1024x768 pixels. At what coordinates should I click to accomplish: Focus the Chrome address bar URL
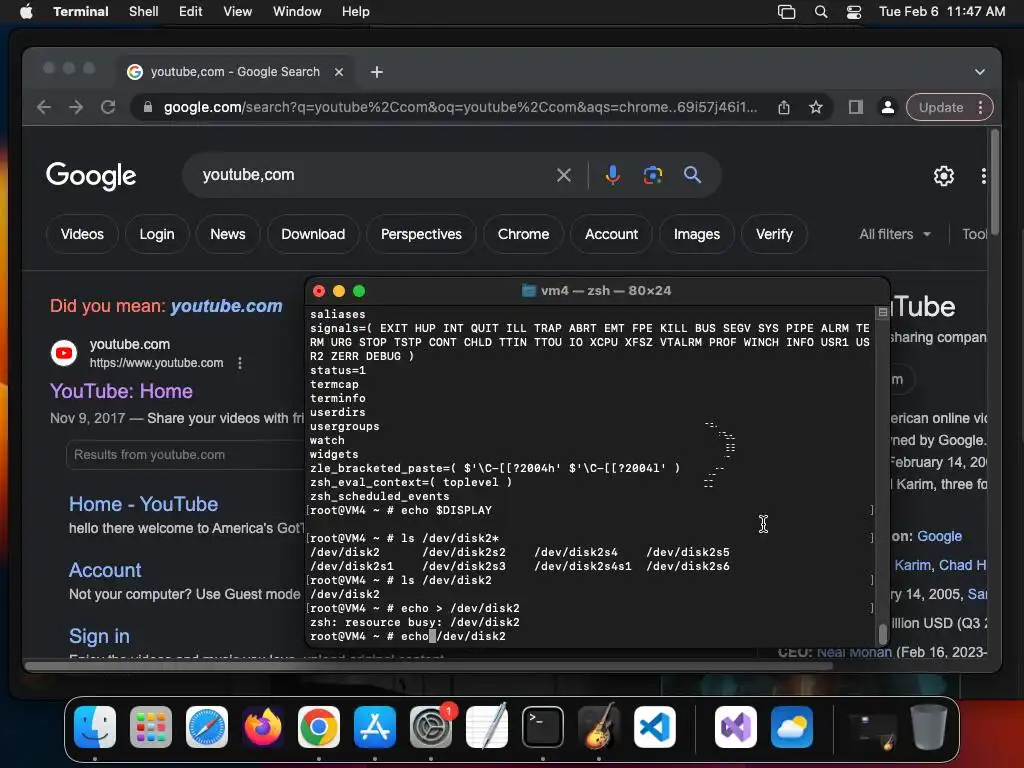[460, 107]
